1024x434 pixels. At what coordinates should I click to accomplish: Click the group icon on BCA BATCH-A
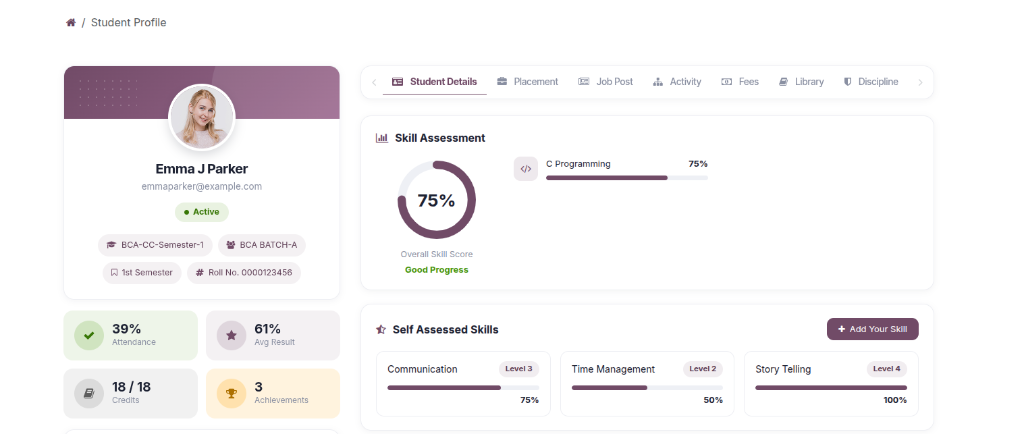coord(231,245)
